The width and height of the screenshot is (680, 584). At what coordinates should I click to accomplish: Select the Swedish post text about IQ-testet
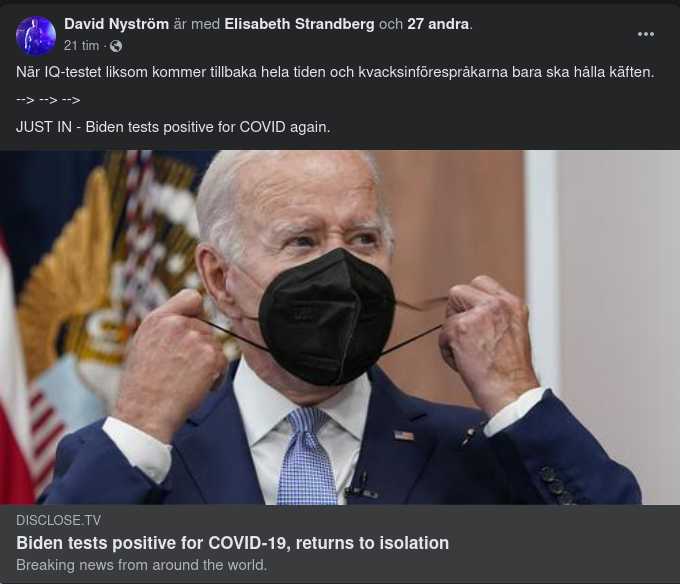[335, 72]
